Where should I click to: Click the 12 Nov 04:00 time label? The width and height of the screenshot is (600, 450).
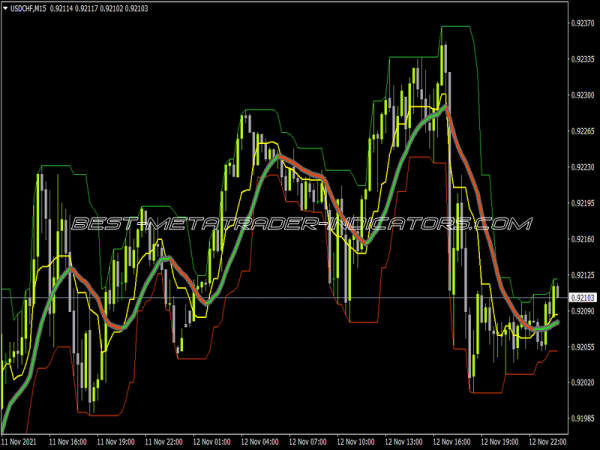259,442
